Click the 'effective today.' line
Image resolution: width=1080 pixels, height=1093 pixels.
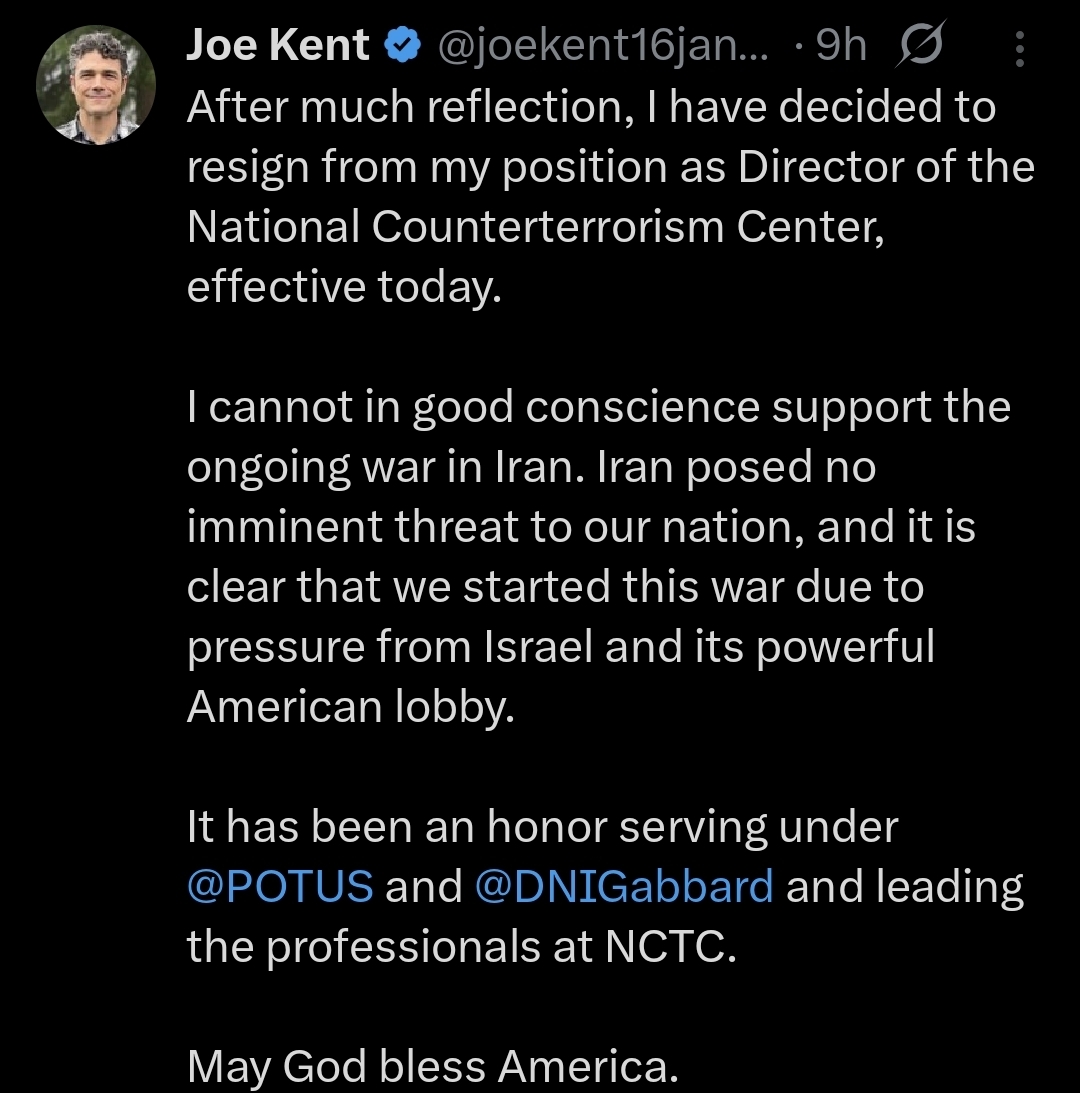[341, 287]
